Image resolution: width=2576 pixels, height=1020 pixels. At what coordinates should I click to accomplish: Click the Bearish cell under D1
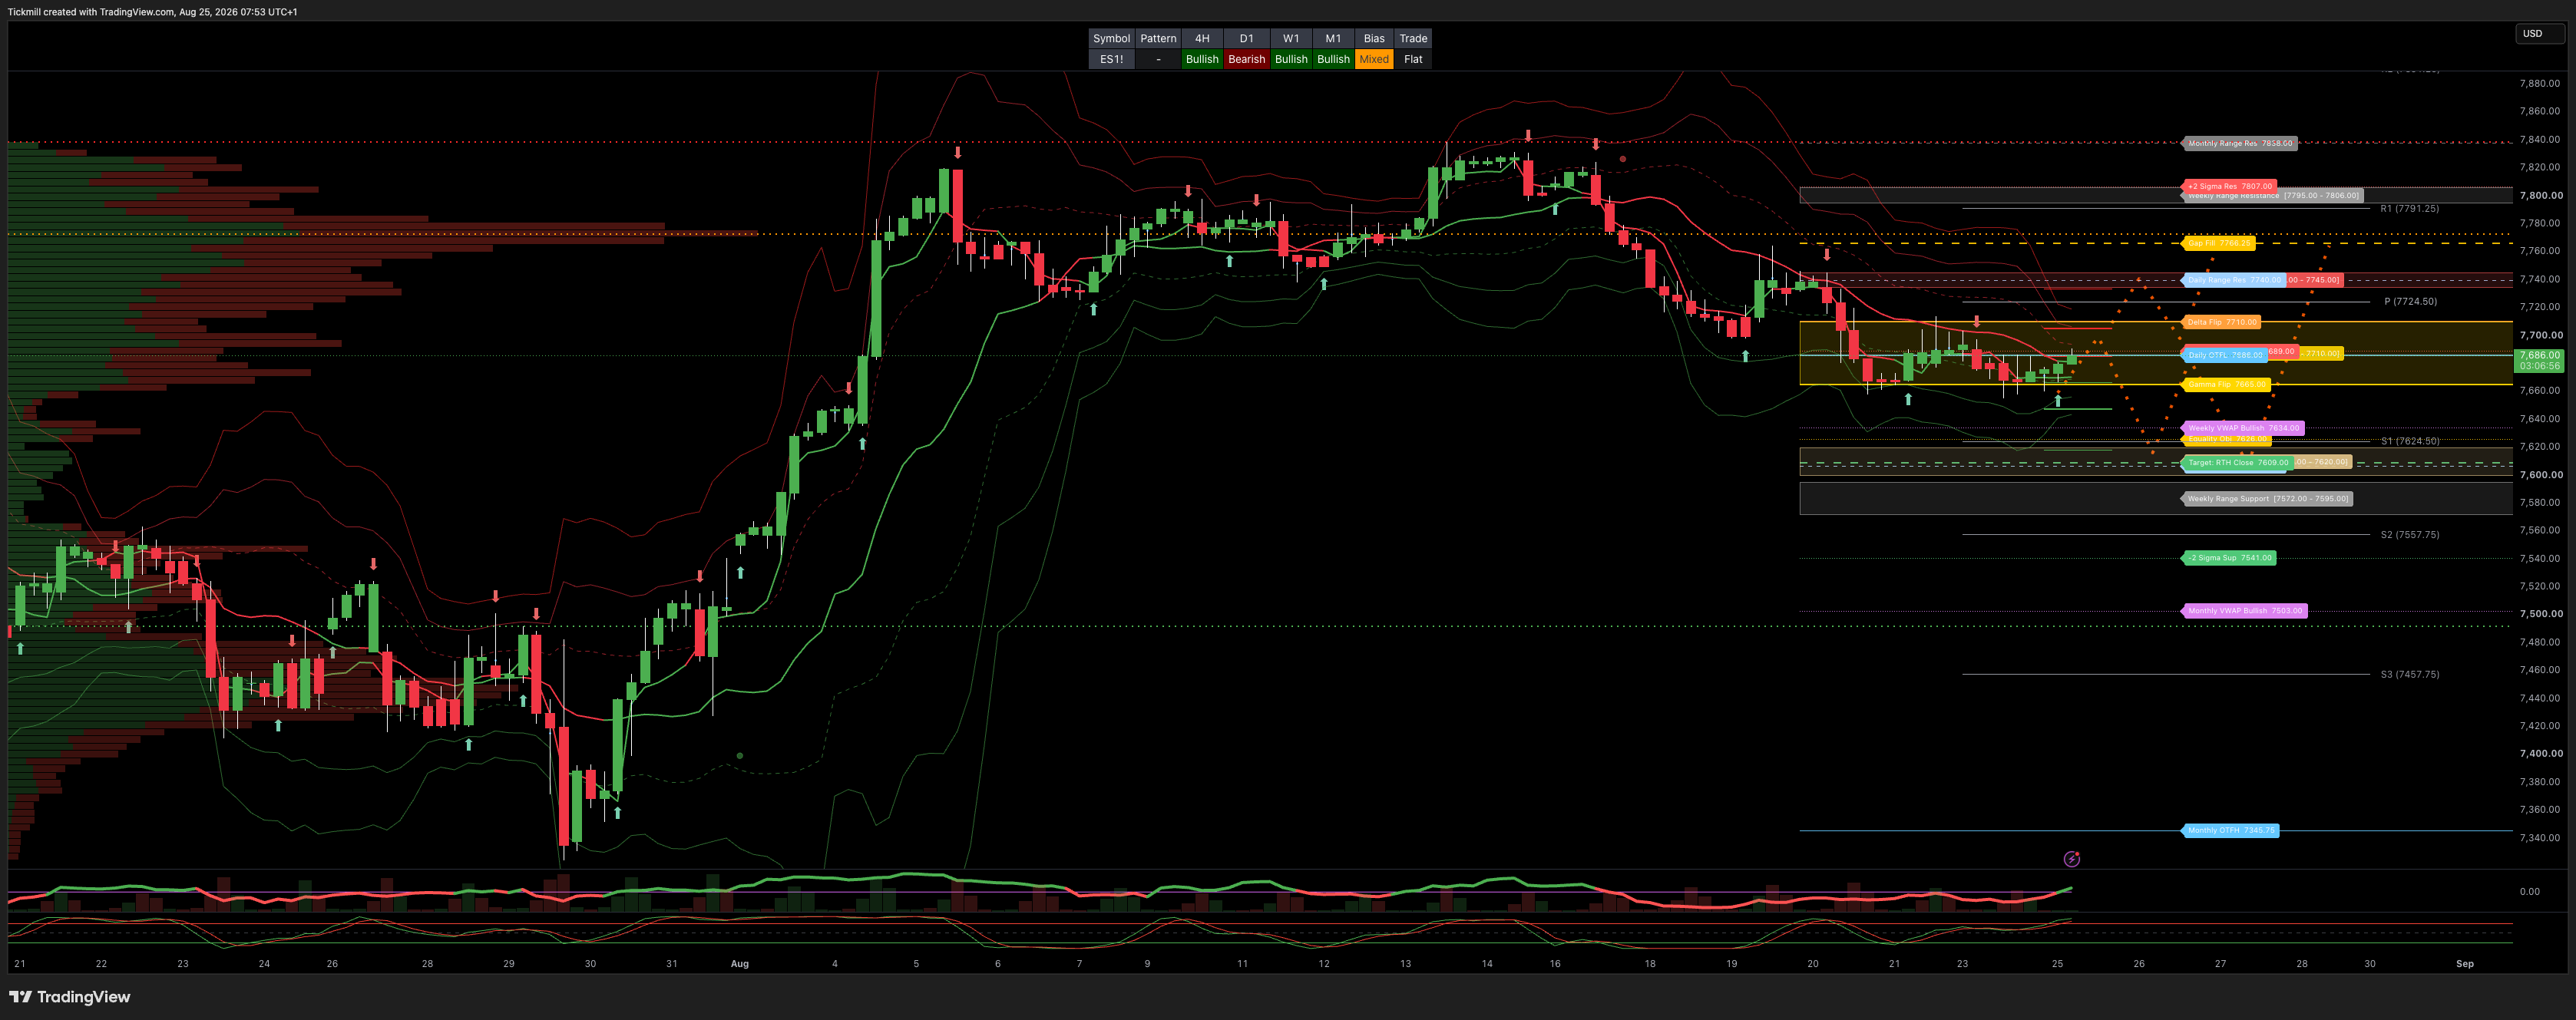(x=1246, y=59)
